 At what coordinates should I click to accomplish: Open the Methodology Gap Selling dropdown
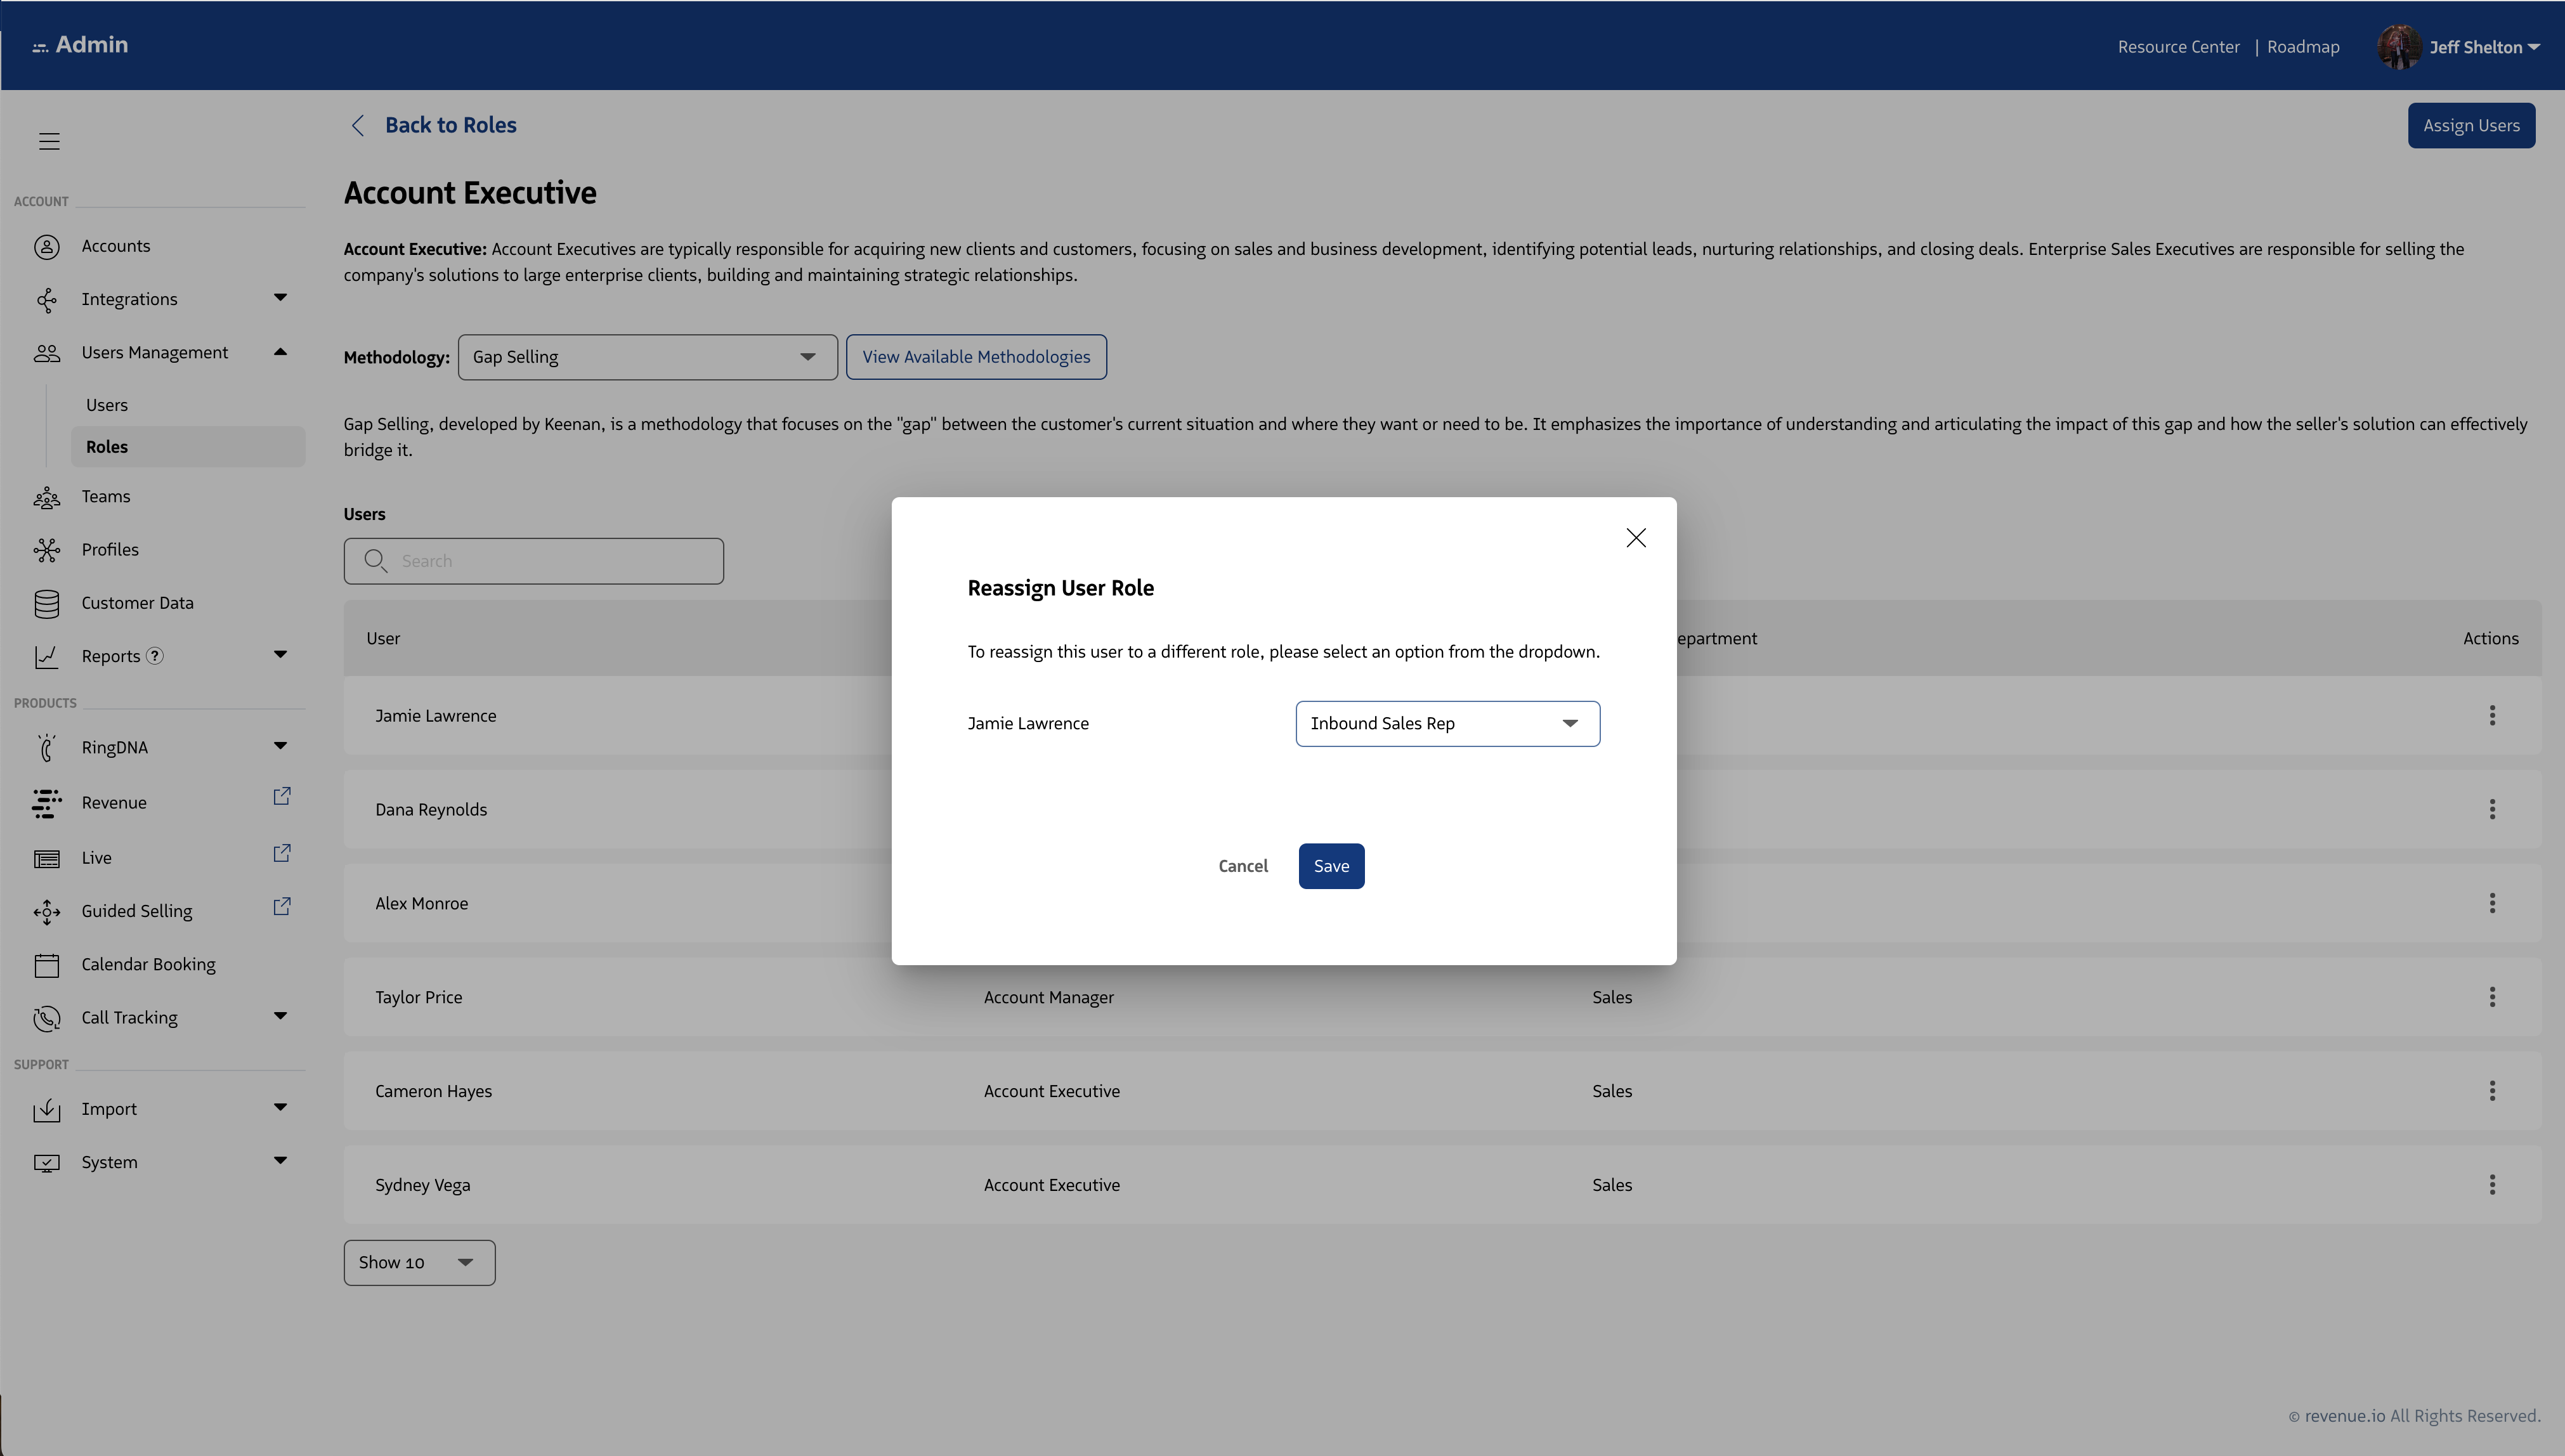point(647,357)
